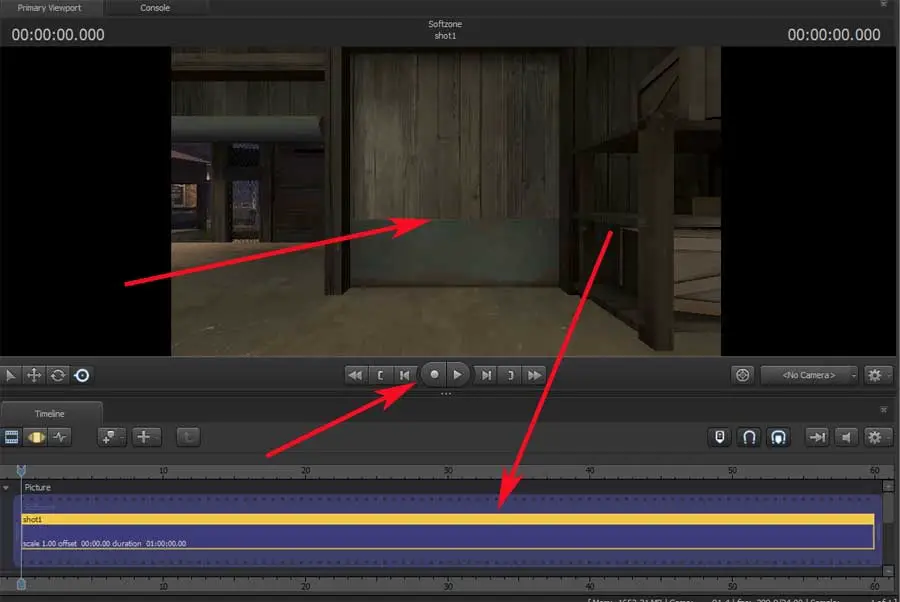Screen dimensions: 900x602
Task: Open viewport settings gear
Action: click(x=874, y=375)
